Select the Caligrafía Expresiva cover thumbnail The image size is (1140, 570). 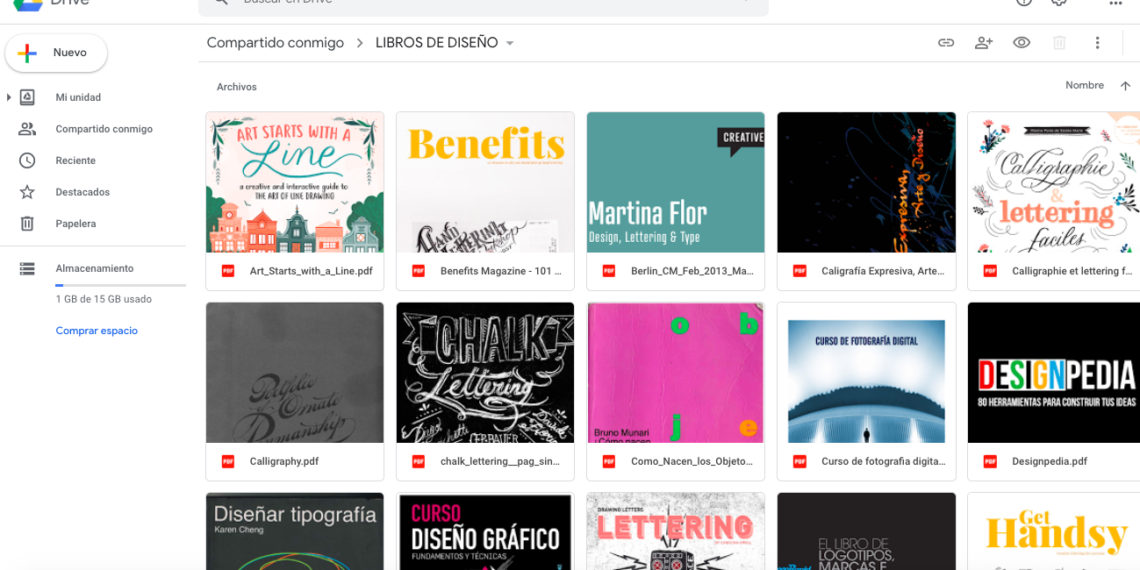(x=866, y=182)
